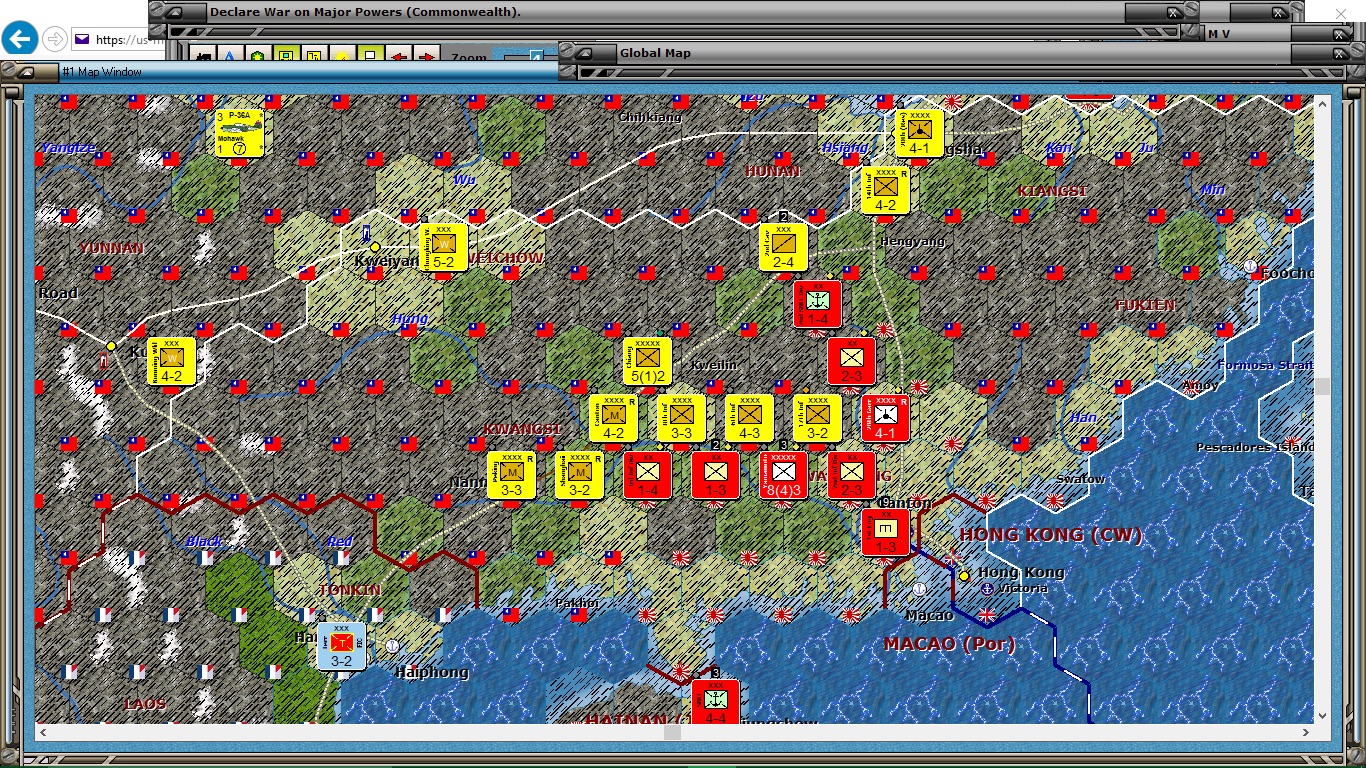Select the red 1-4 unit below Hengyang
The height and width of the screenshot is (768, 1366).
pyautogui.click(x=818, y=304)
